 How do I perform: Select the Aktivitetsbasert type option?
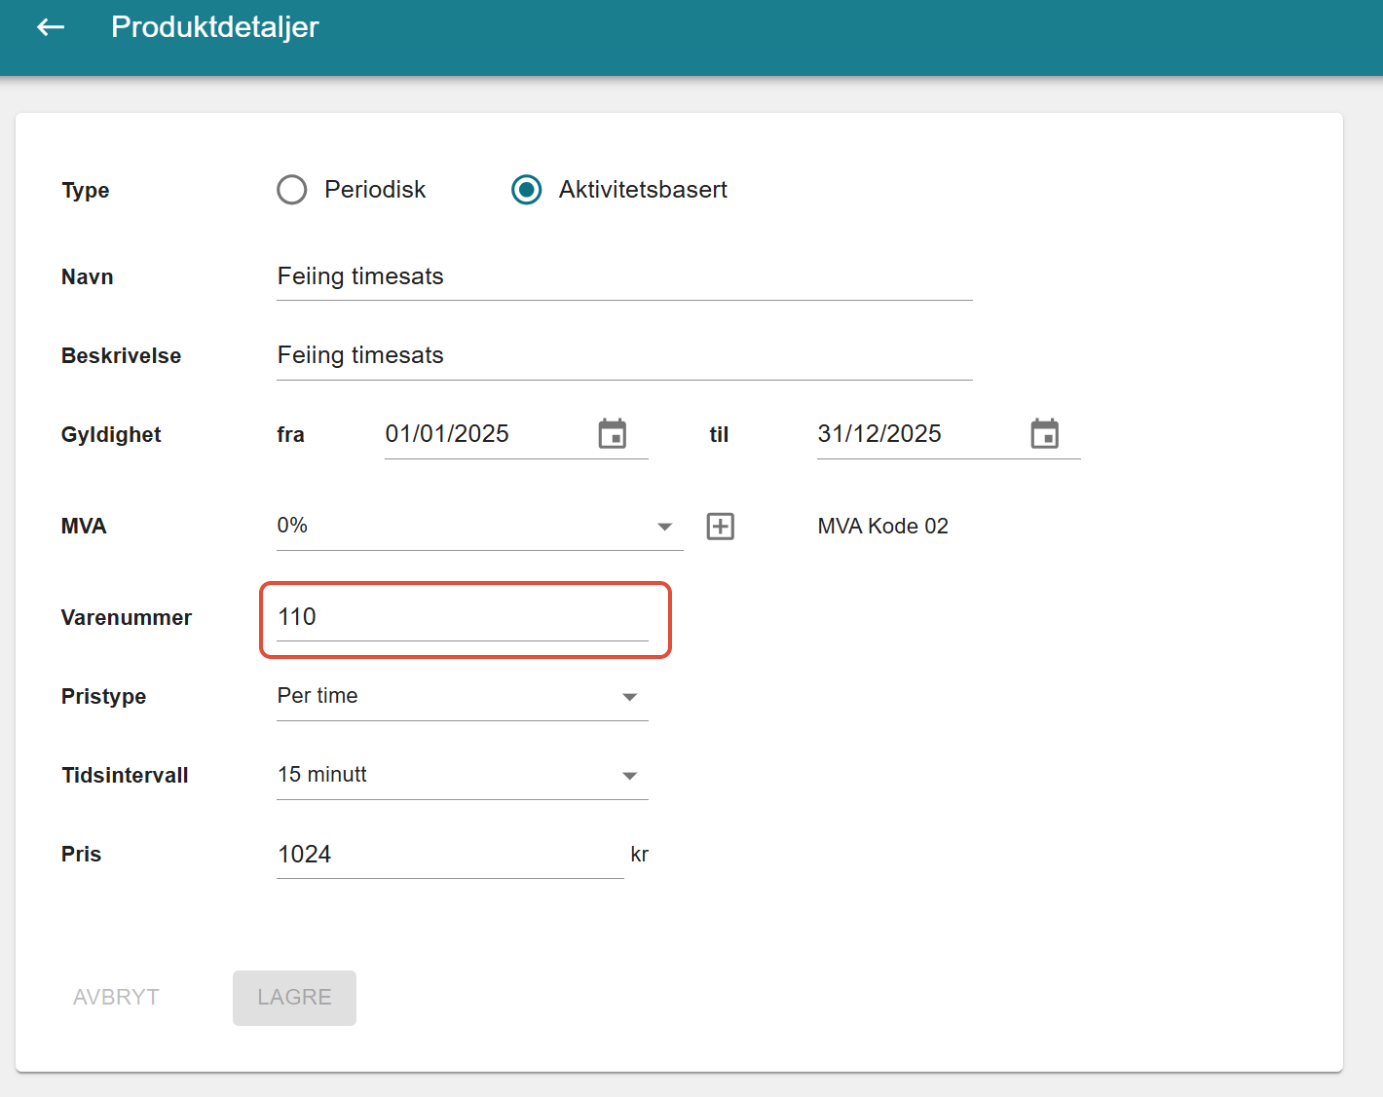[x=527, y=190]
